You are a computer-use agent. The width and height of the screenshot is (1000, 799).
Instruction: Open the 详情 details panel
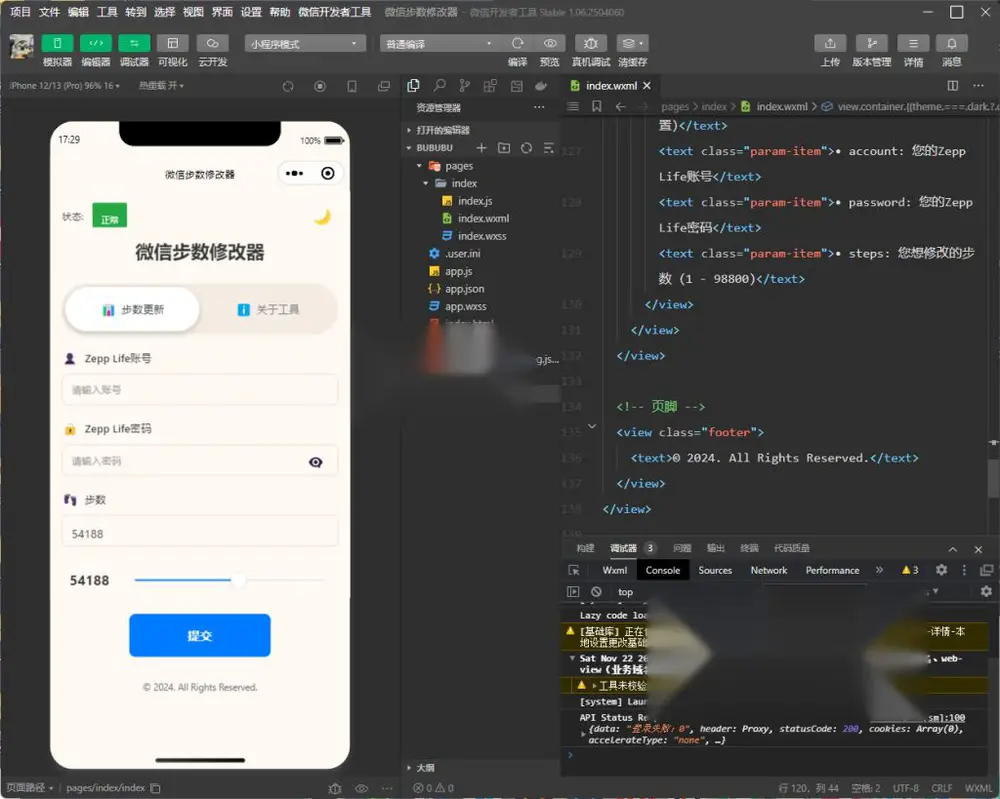tap(913, 43)
